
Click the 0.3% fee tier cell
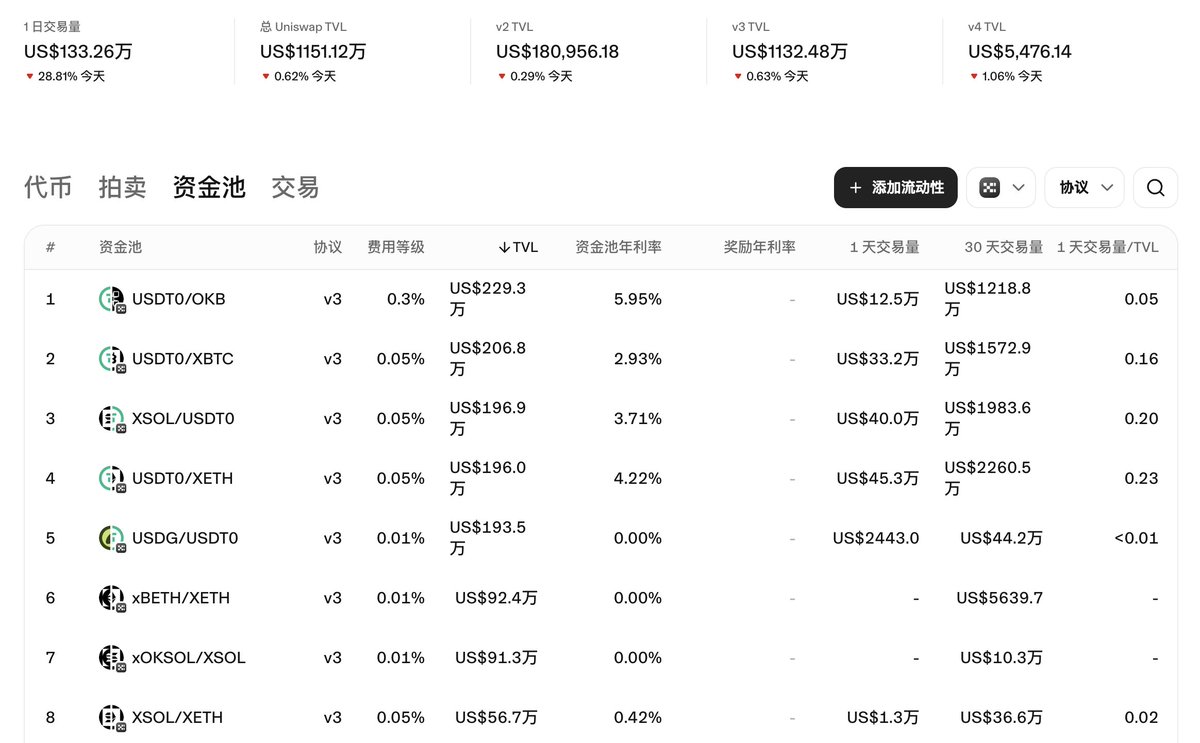tap(406, 299)
